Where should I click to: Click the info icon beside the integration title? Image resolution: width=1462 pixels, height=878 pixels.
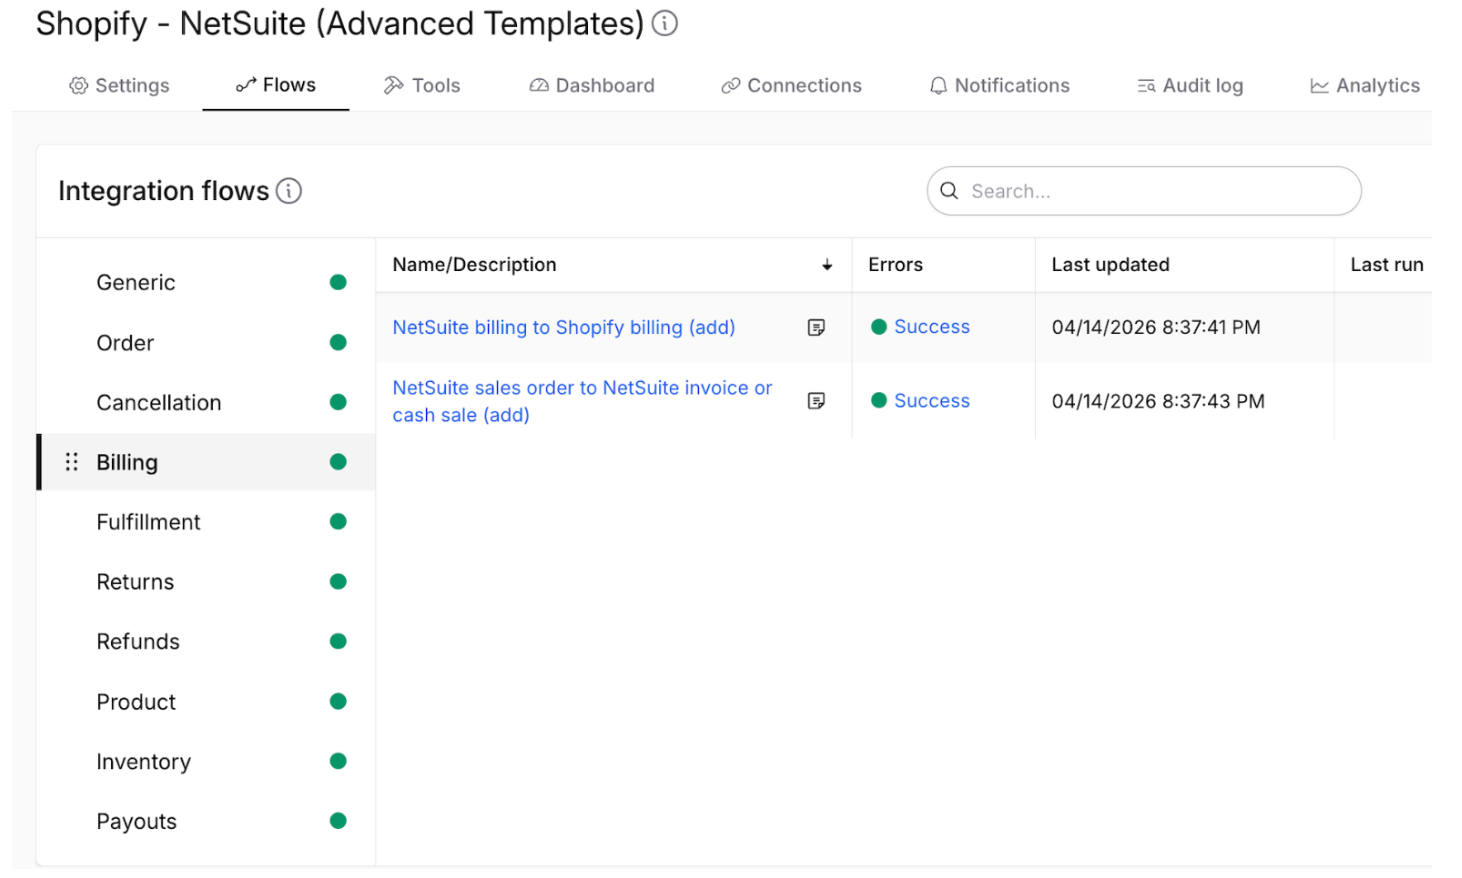click(665, 23)
